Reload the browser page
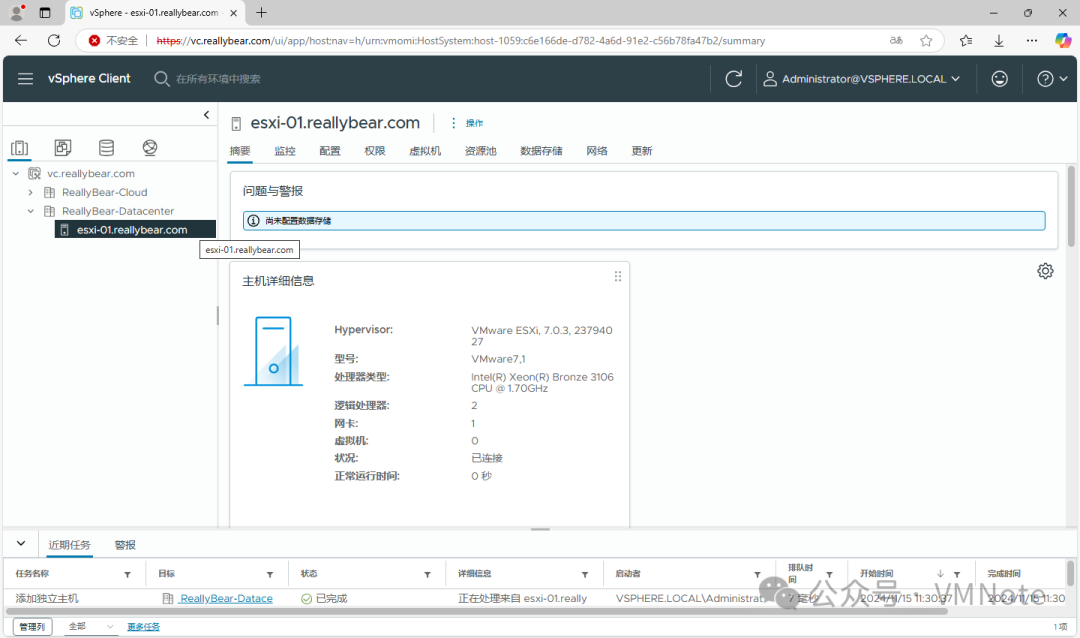 [x=54, y=41]
